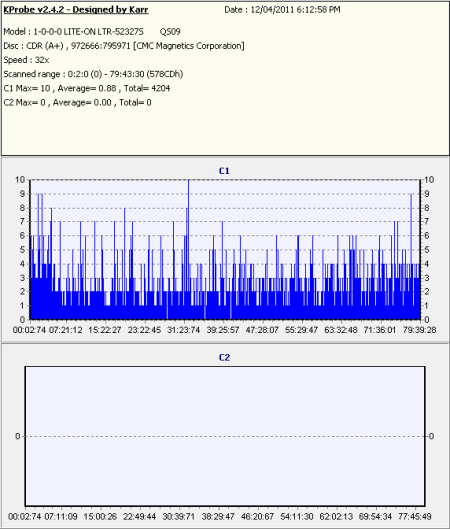Click the C2 chart title
Screen dimensions: 450x529
(224, 358)
